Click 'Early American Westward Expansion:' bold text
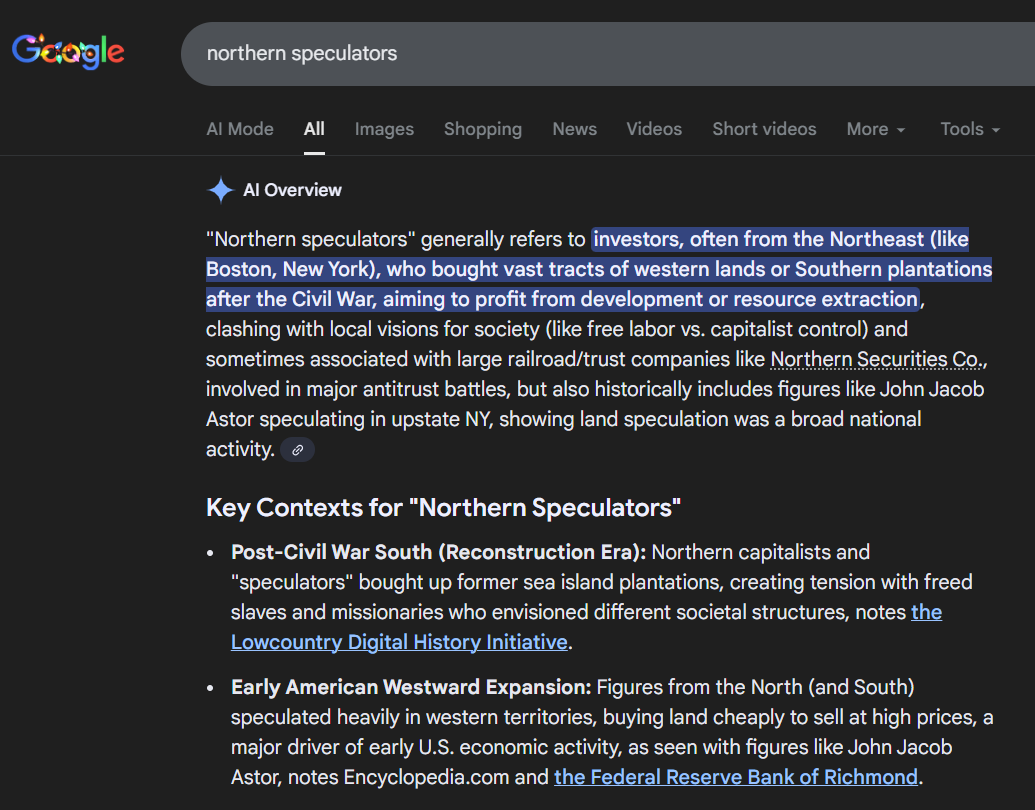 coord(411,687)
